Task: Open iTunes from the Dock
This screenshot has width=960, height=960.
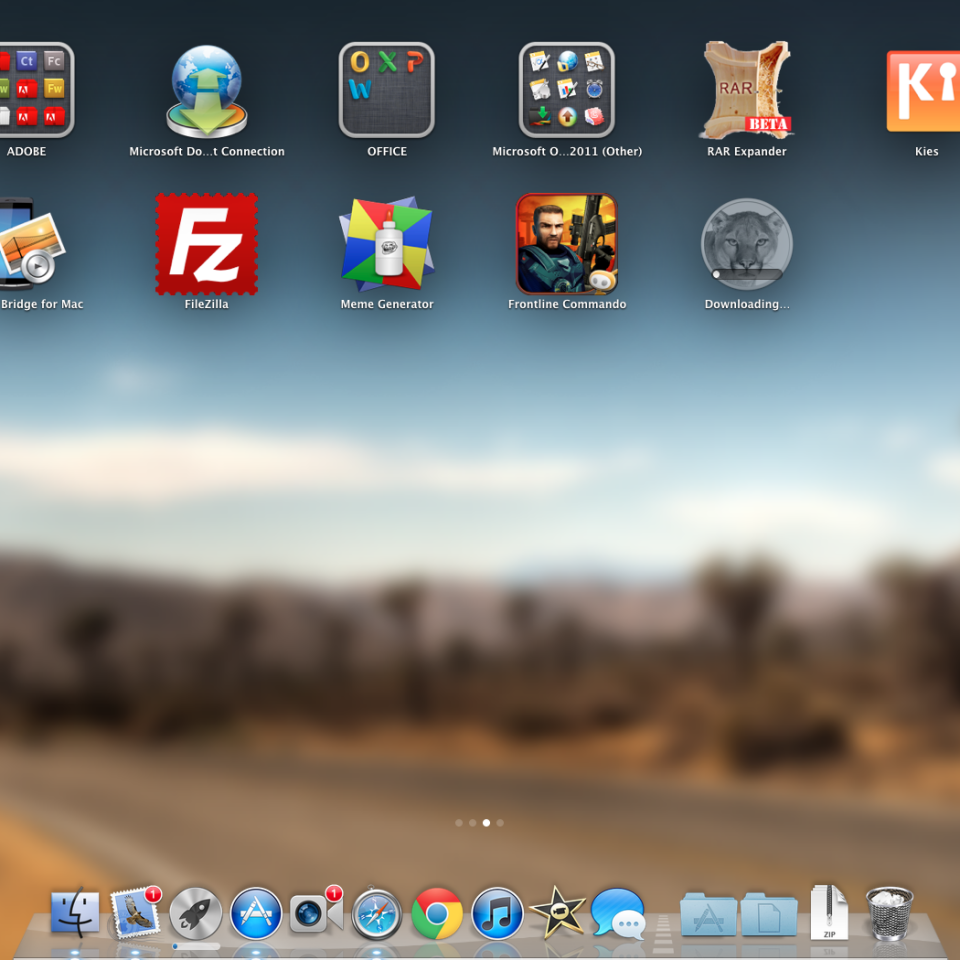Action: (x=497, y=913)
